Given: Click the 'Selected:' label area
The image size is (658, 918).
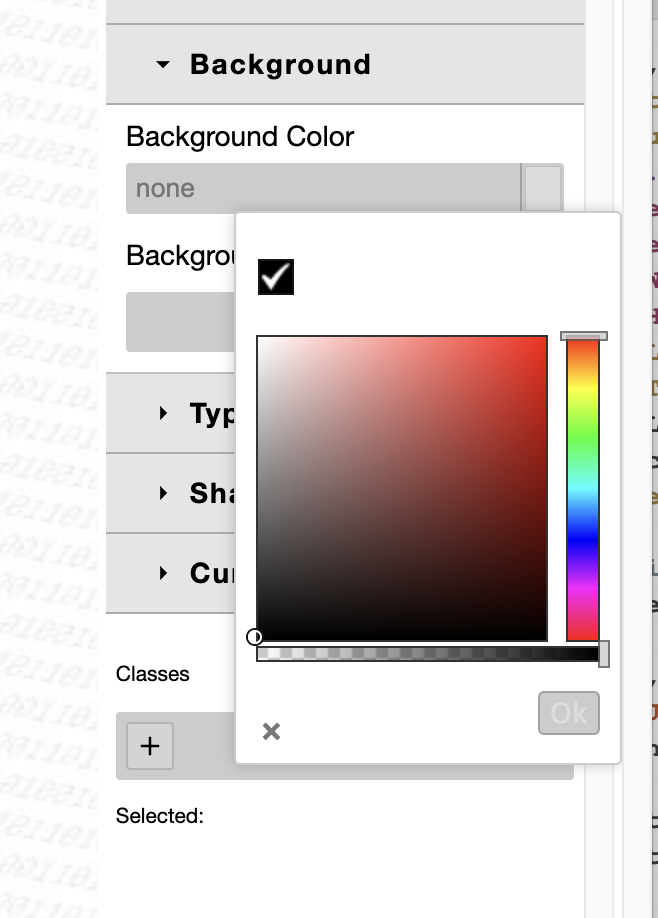Looking at the screenshot, I should [159, 816].
